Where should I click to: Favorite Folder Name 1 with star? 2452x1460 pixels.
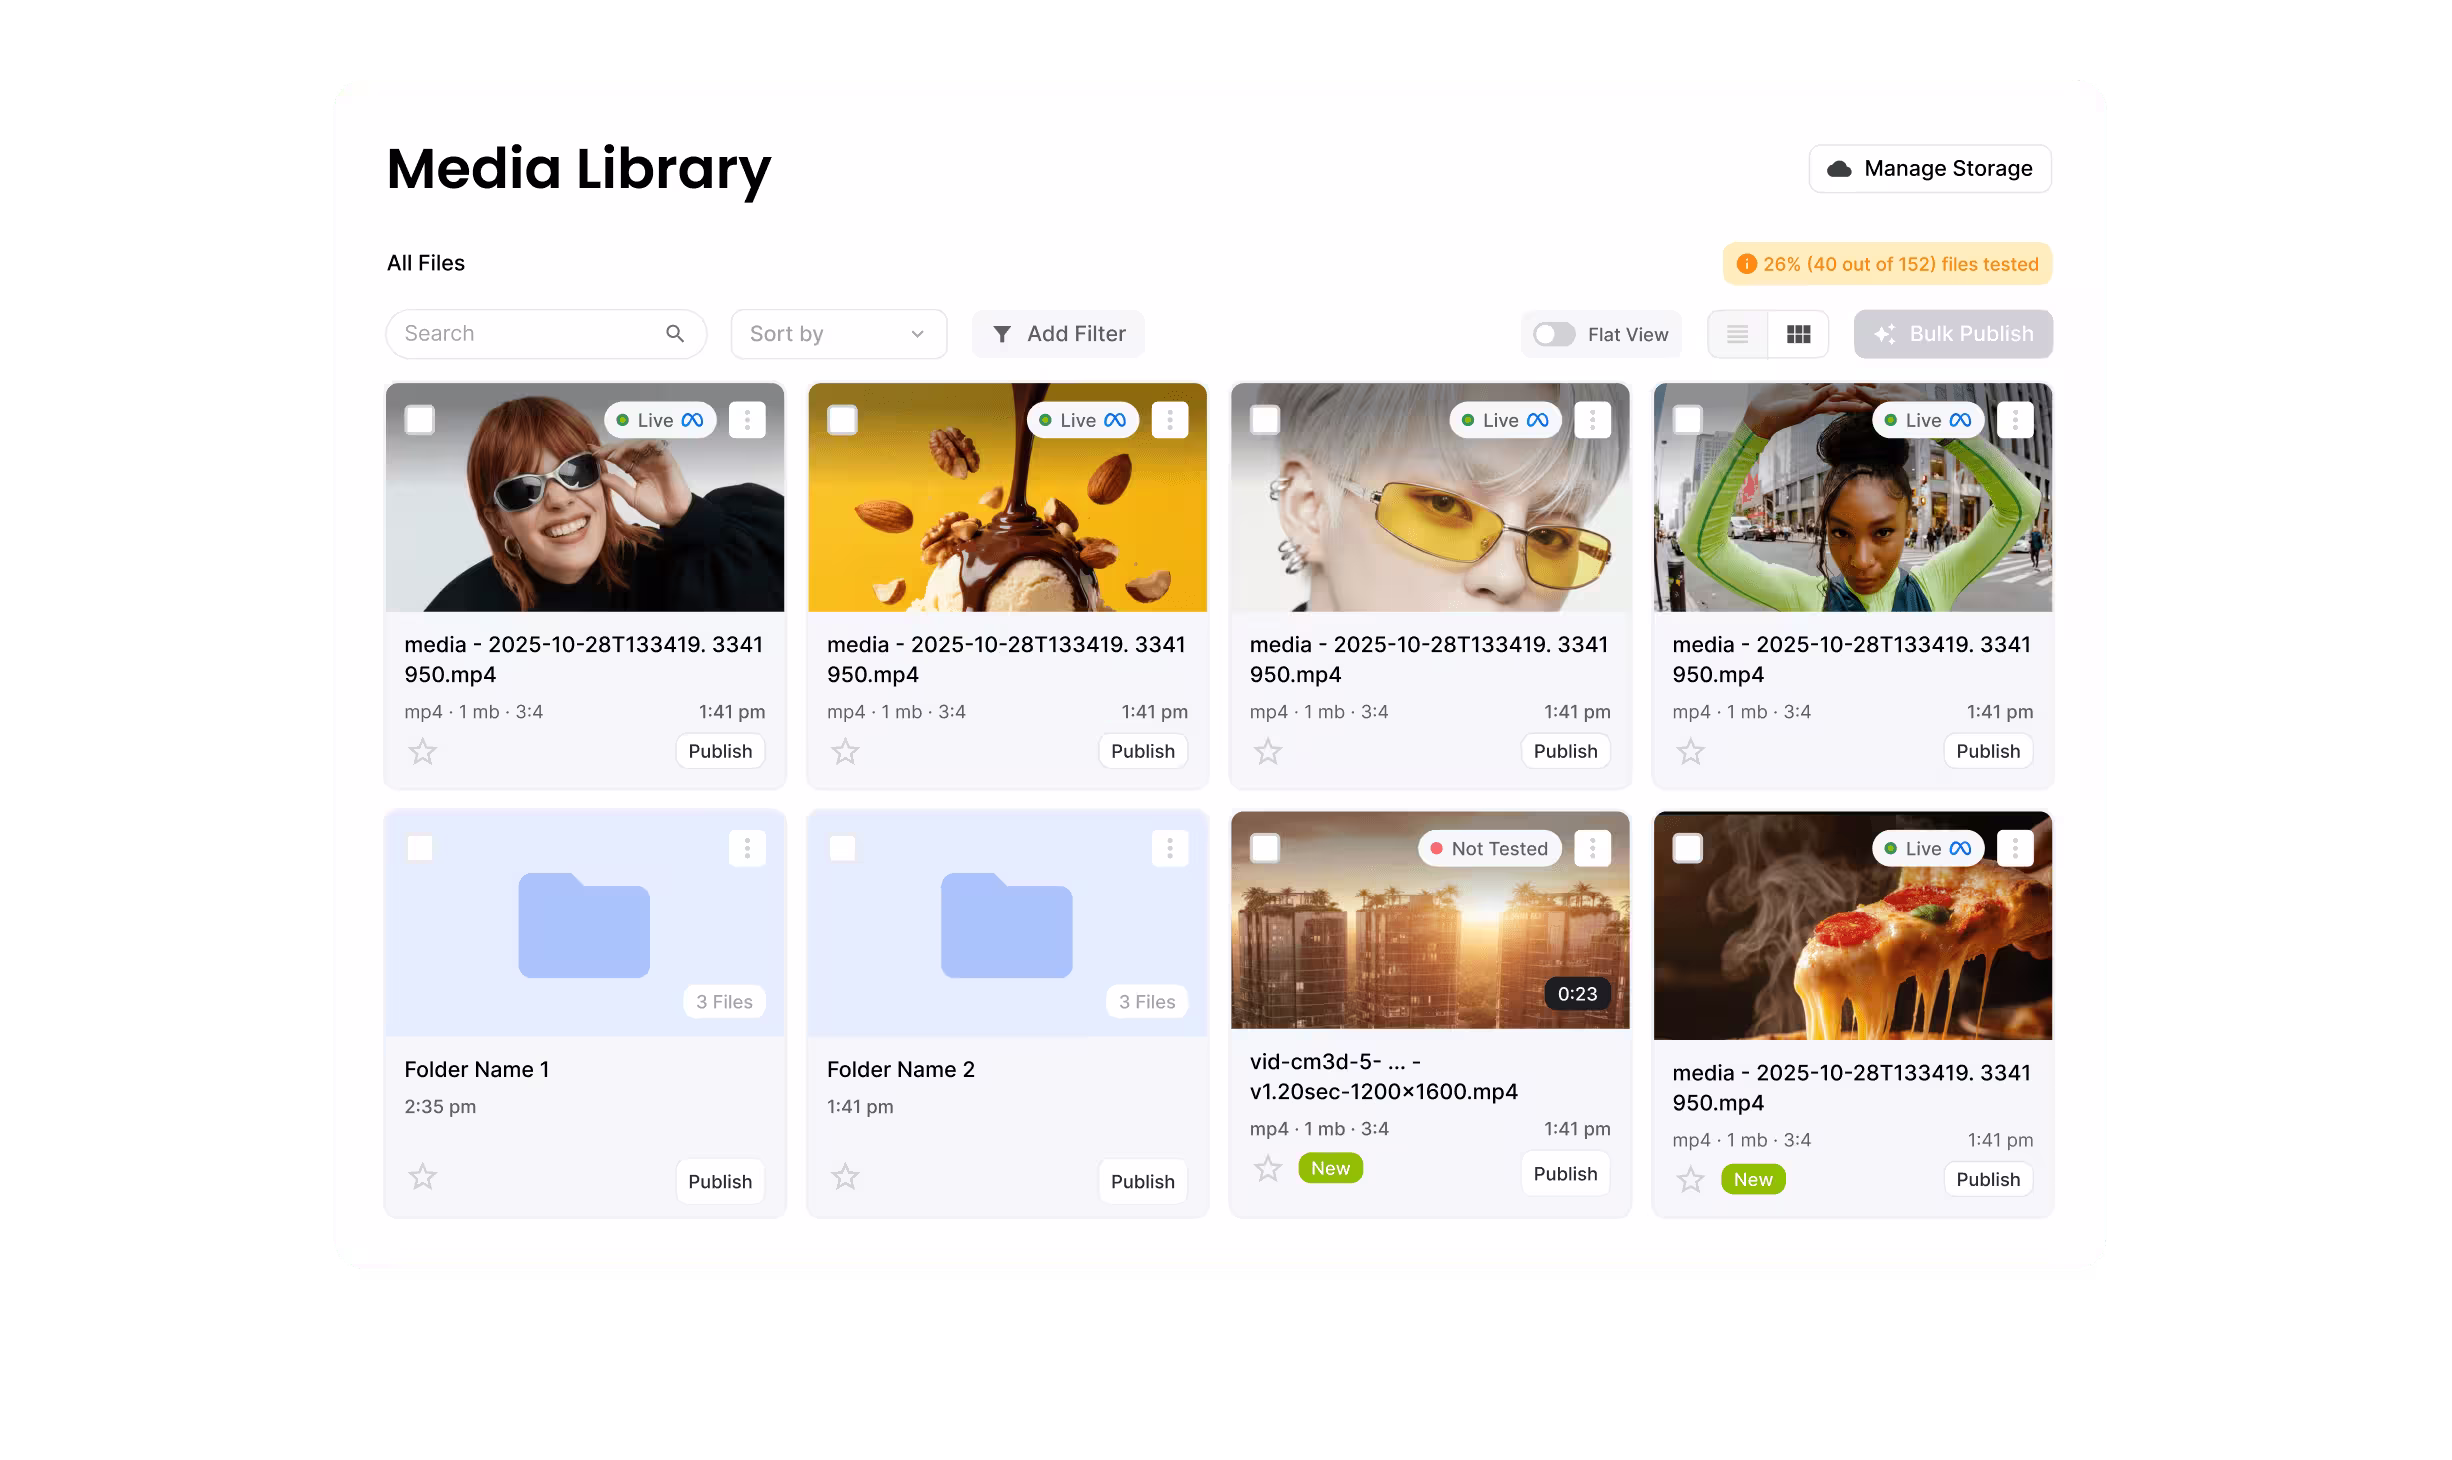tap(423, 1177)
